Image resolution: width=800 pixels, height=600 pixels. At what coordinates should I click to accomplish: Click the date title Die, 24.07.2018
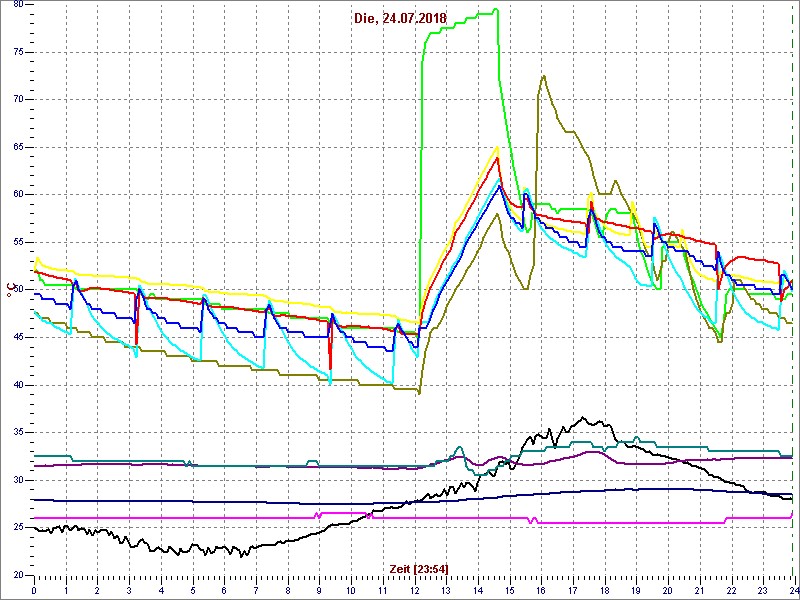(400, 18)
